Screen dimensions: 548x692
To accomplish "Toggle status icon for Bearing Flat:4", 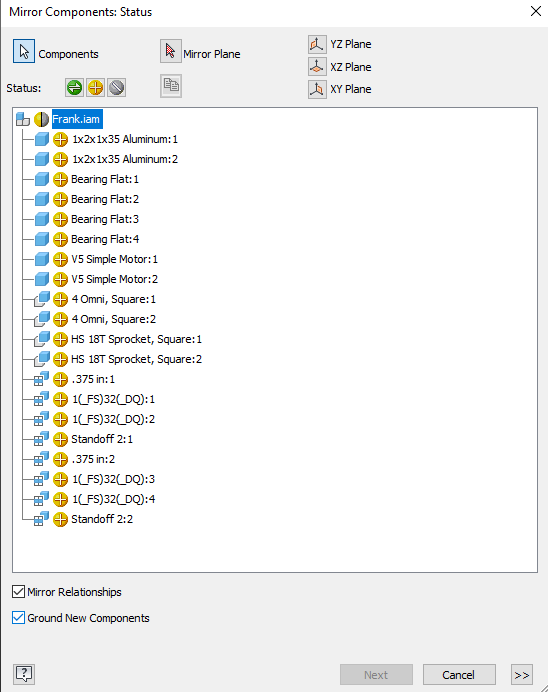I will 60,239.
